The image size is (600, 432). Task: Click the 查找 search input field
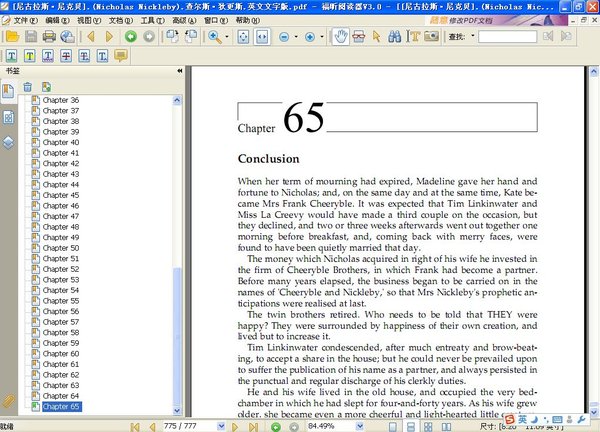click(x=507, y=37)
